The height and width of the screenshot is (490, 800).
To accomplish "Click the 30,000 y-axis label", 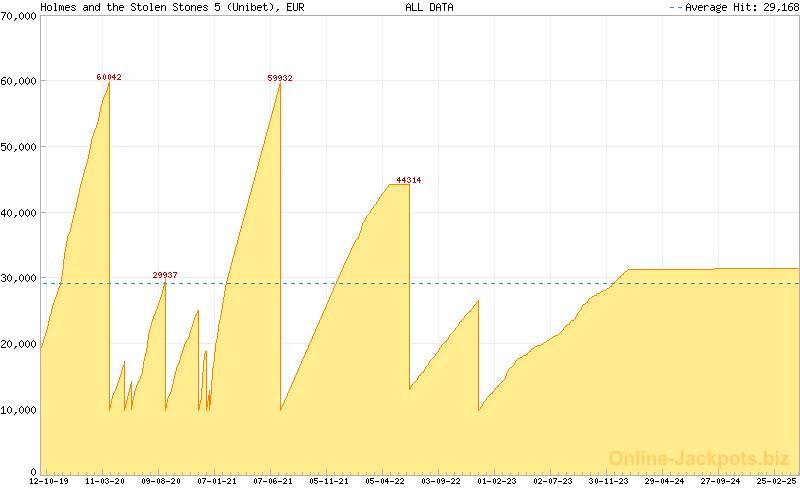I will 18,278.
